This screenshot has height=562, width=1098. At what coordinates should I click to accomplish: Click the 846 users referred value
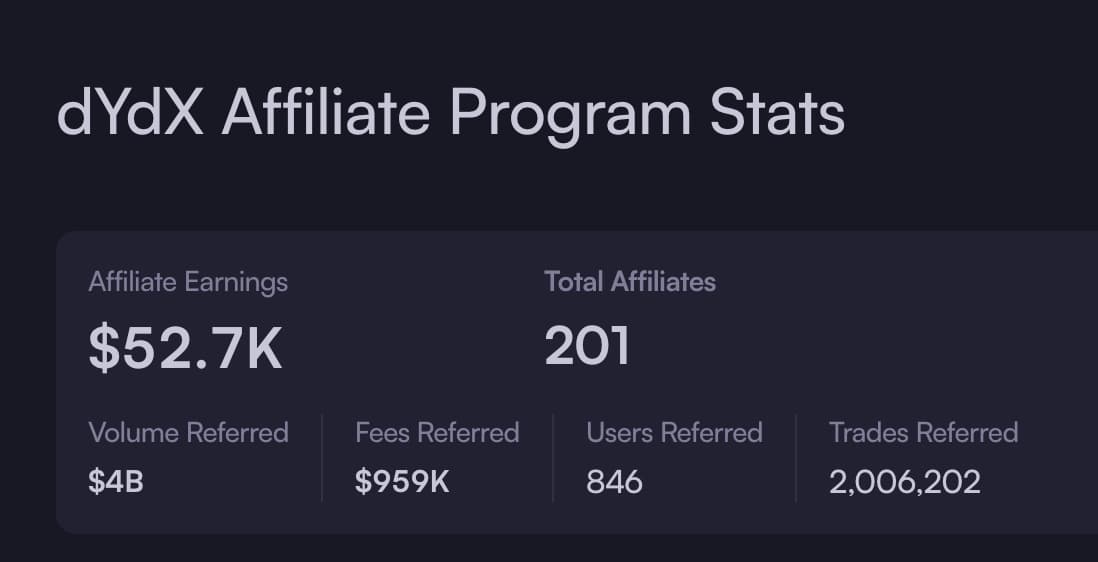pyautogui.click(x=614, y=482)
